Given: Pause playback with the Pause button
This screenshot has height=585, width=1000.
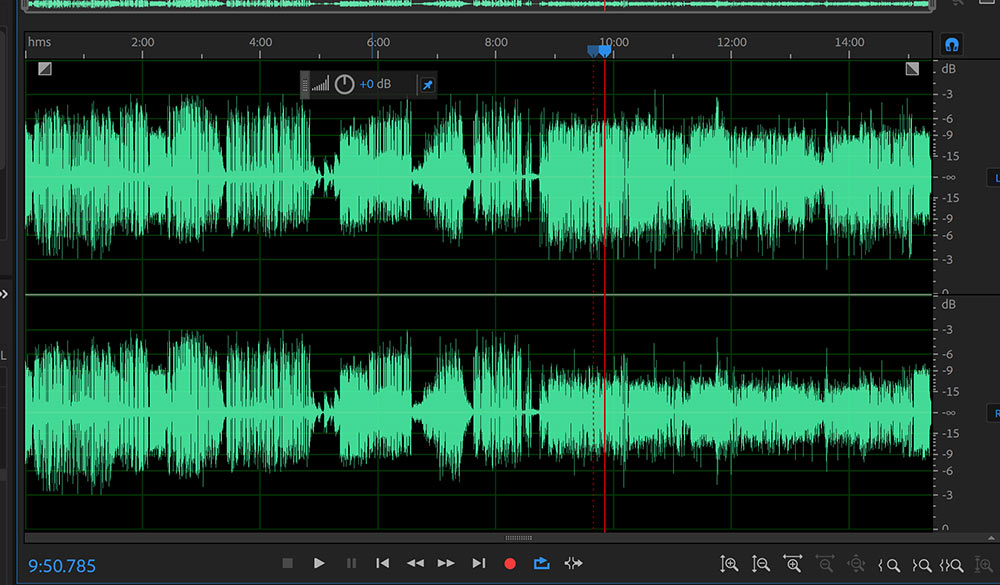Looking at the screenshot, I should (351, 563).
